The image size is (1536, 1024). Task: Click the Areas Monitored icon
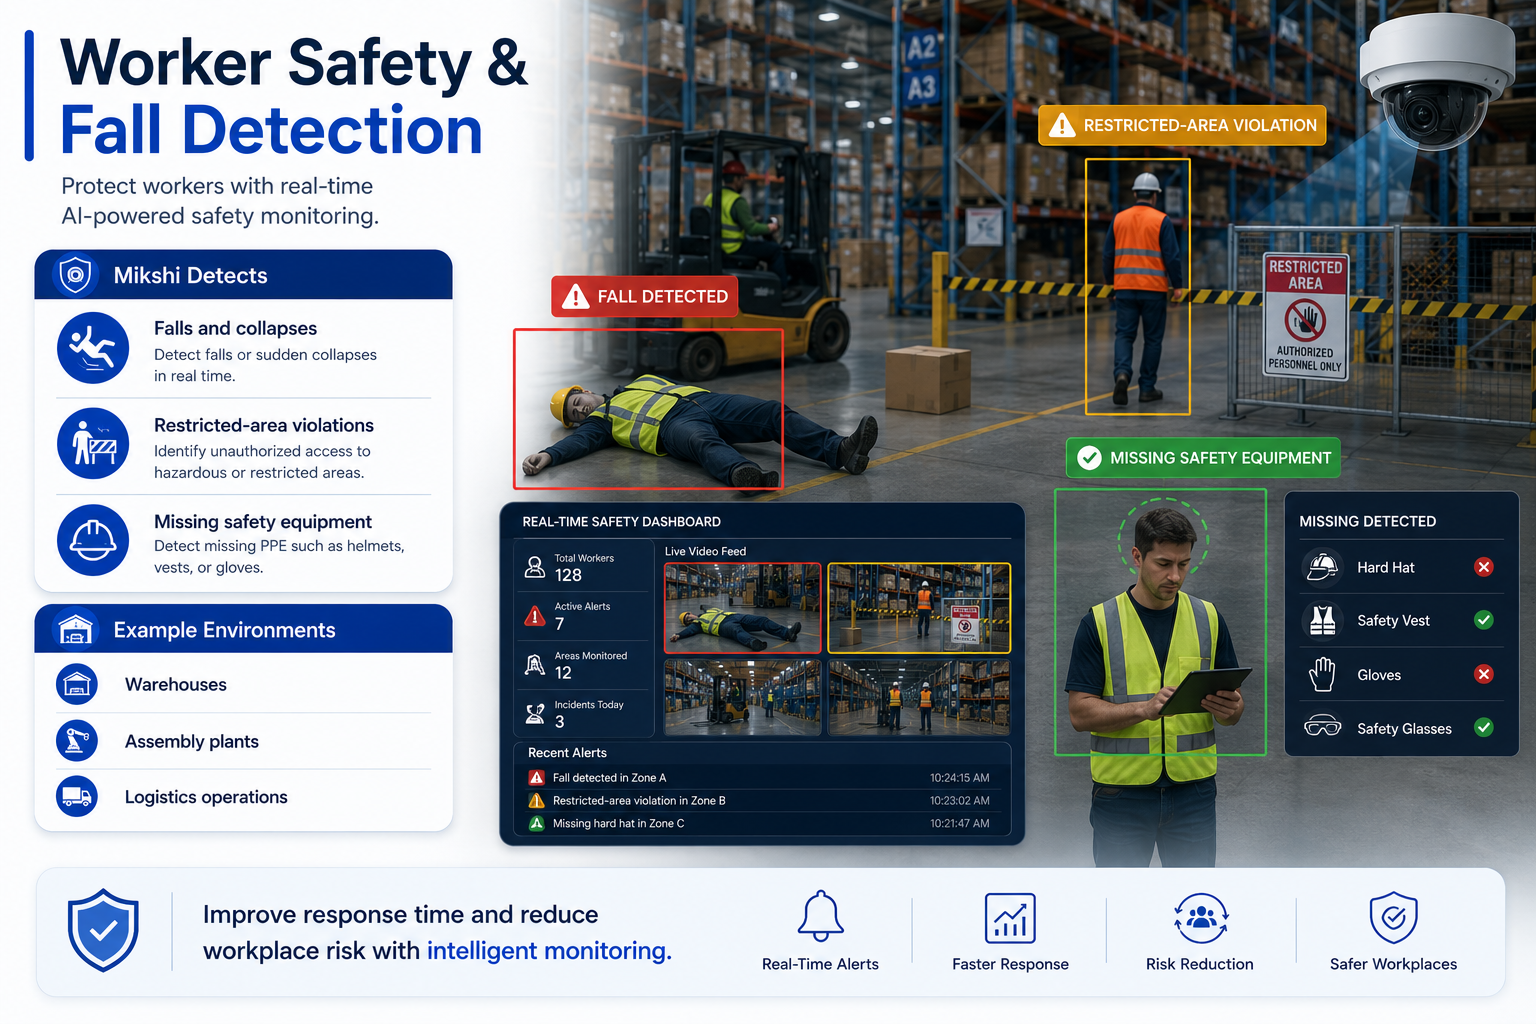[535, 665]
